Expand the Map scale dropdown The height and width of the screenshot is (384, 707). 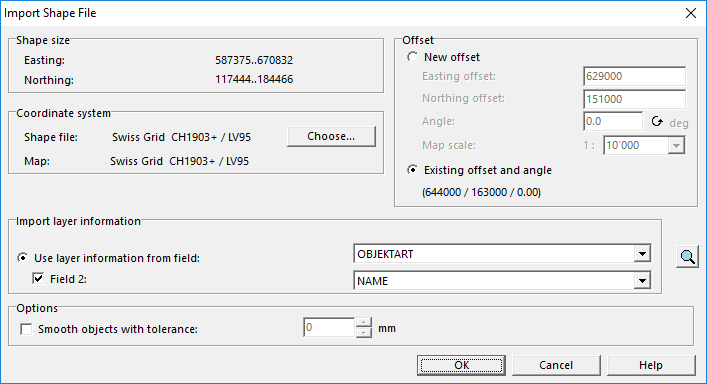click(676, 146)
